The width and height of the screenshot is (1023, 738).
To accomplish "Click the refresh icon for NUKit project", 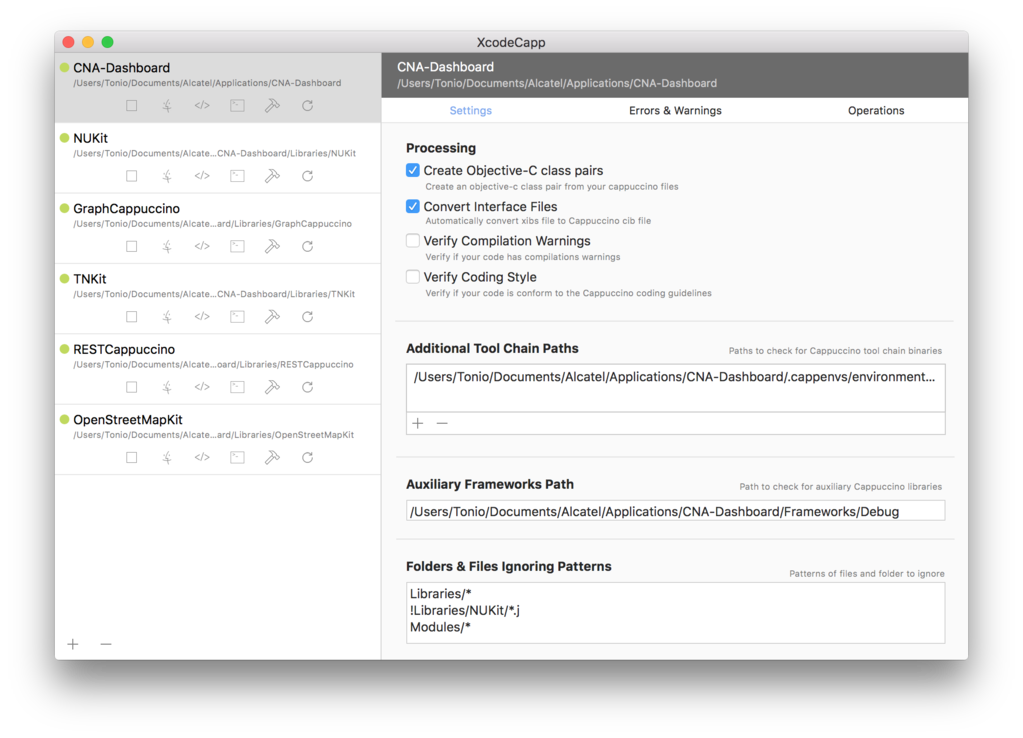I will [307, 176].
